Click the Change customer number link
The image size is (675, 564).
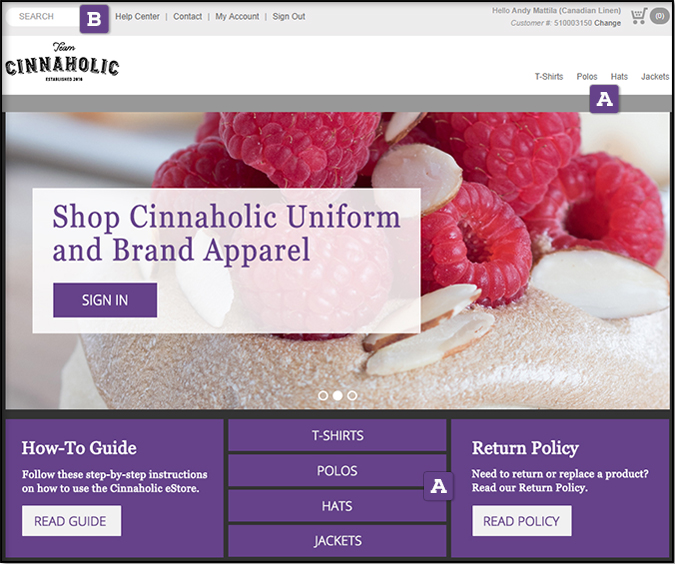click(607, 23)
